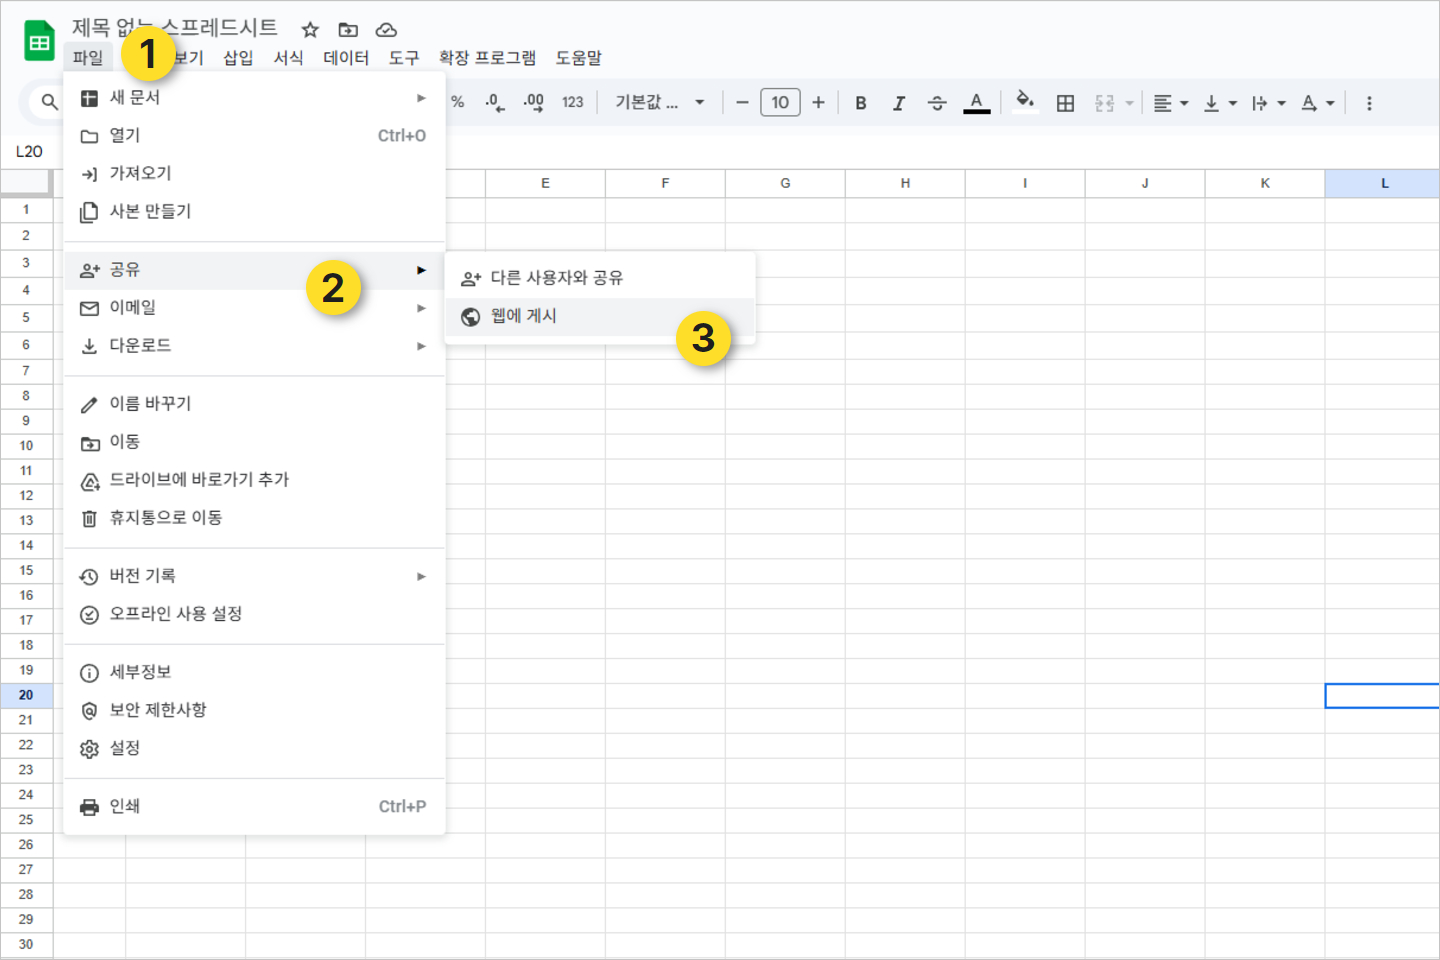Toggle strikethrough formatting in toolbar
This screenshot has height=960, width=1440.
tap(937, 103)
